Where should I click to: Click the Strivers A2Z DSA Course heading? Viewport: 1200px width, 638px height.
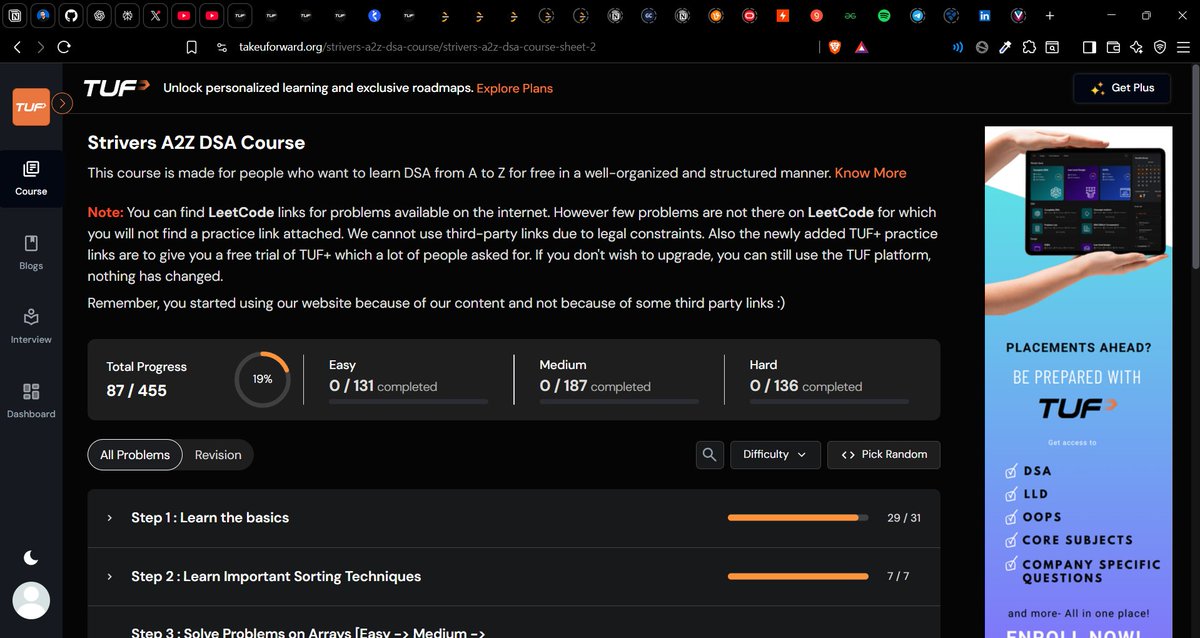click(196, 143)
